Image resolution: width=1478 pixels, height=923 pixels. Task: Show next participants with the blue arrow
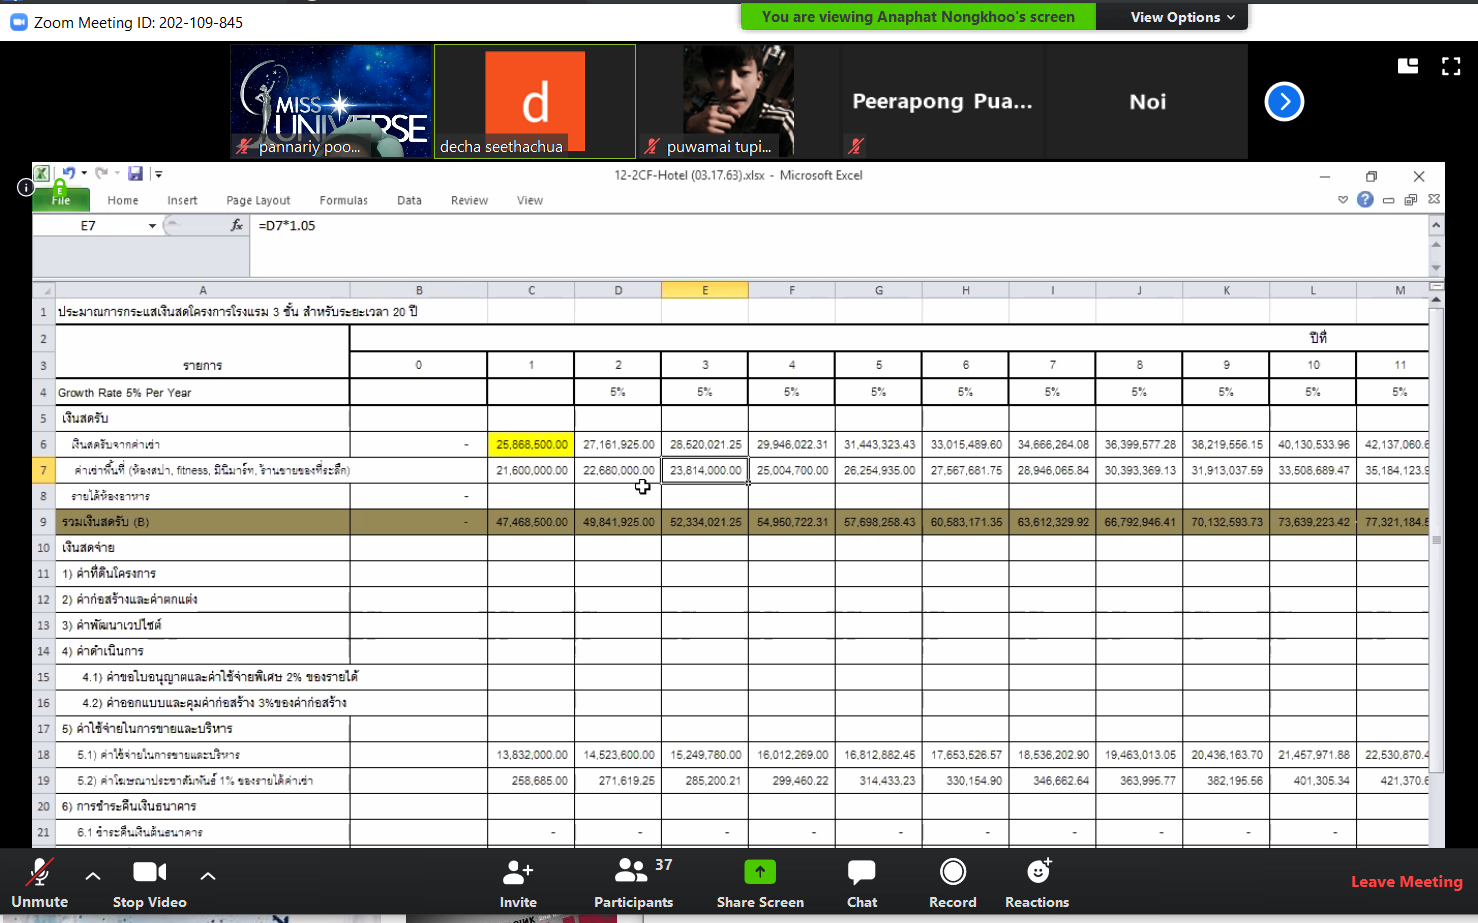1284,102
